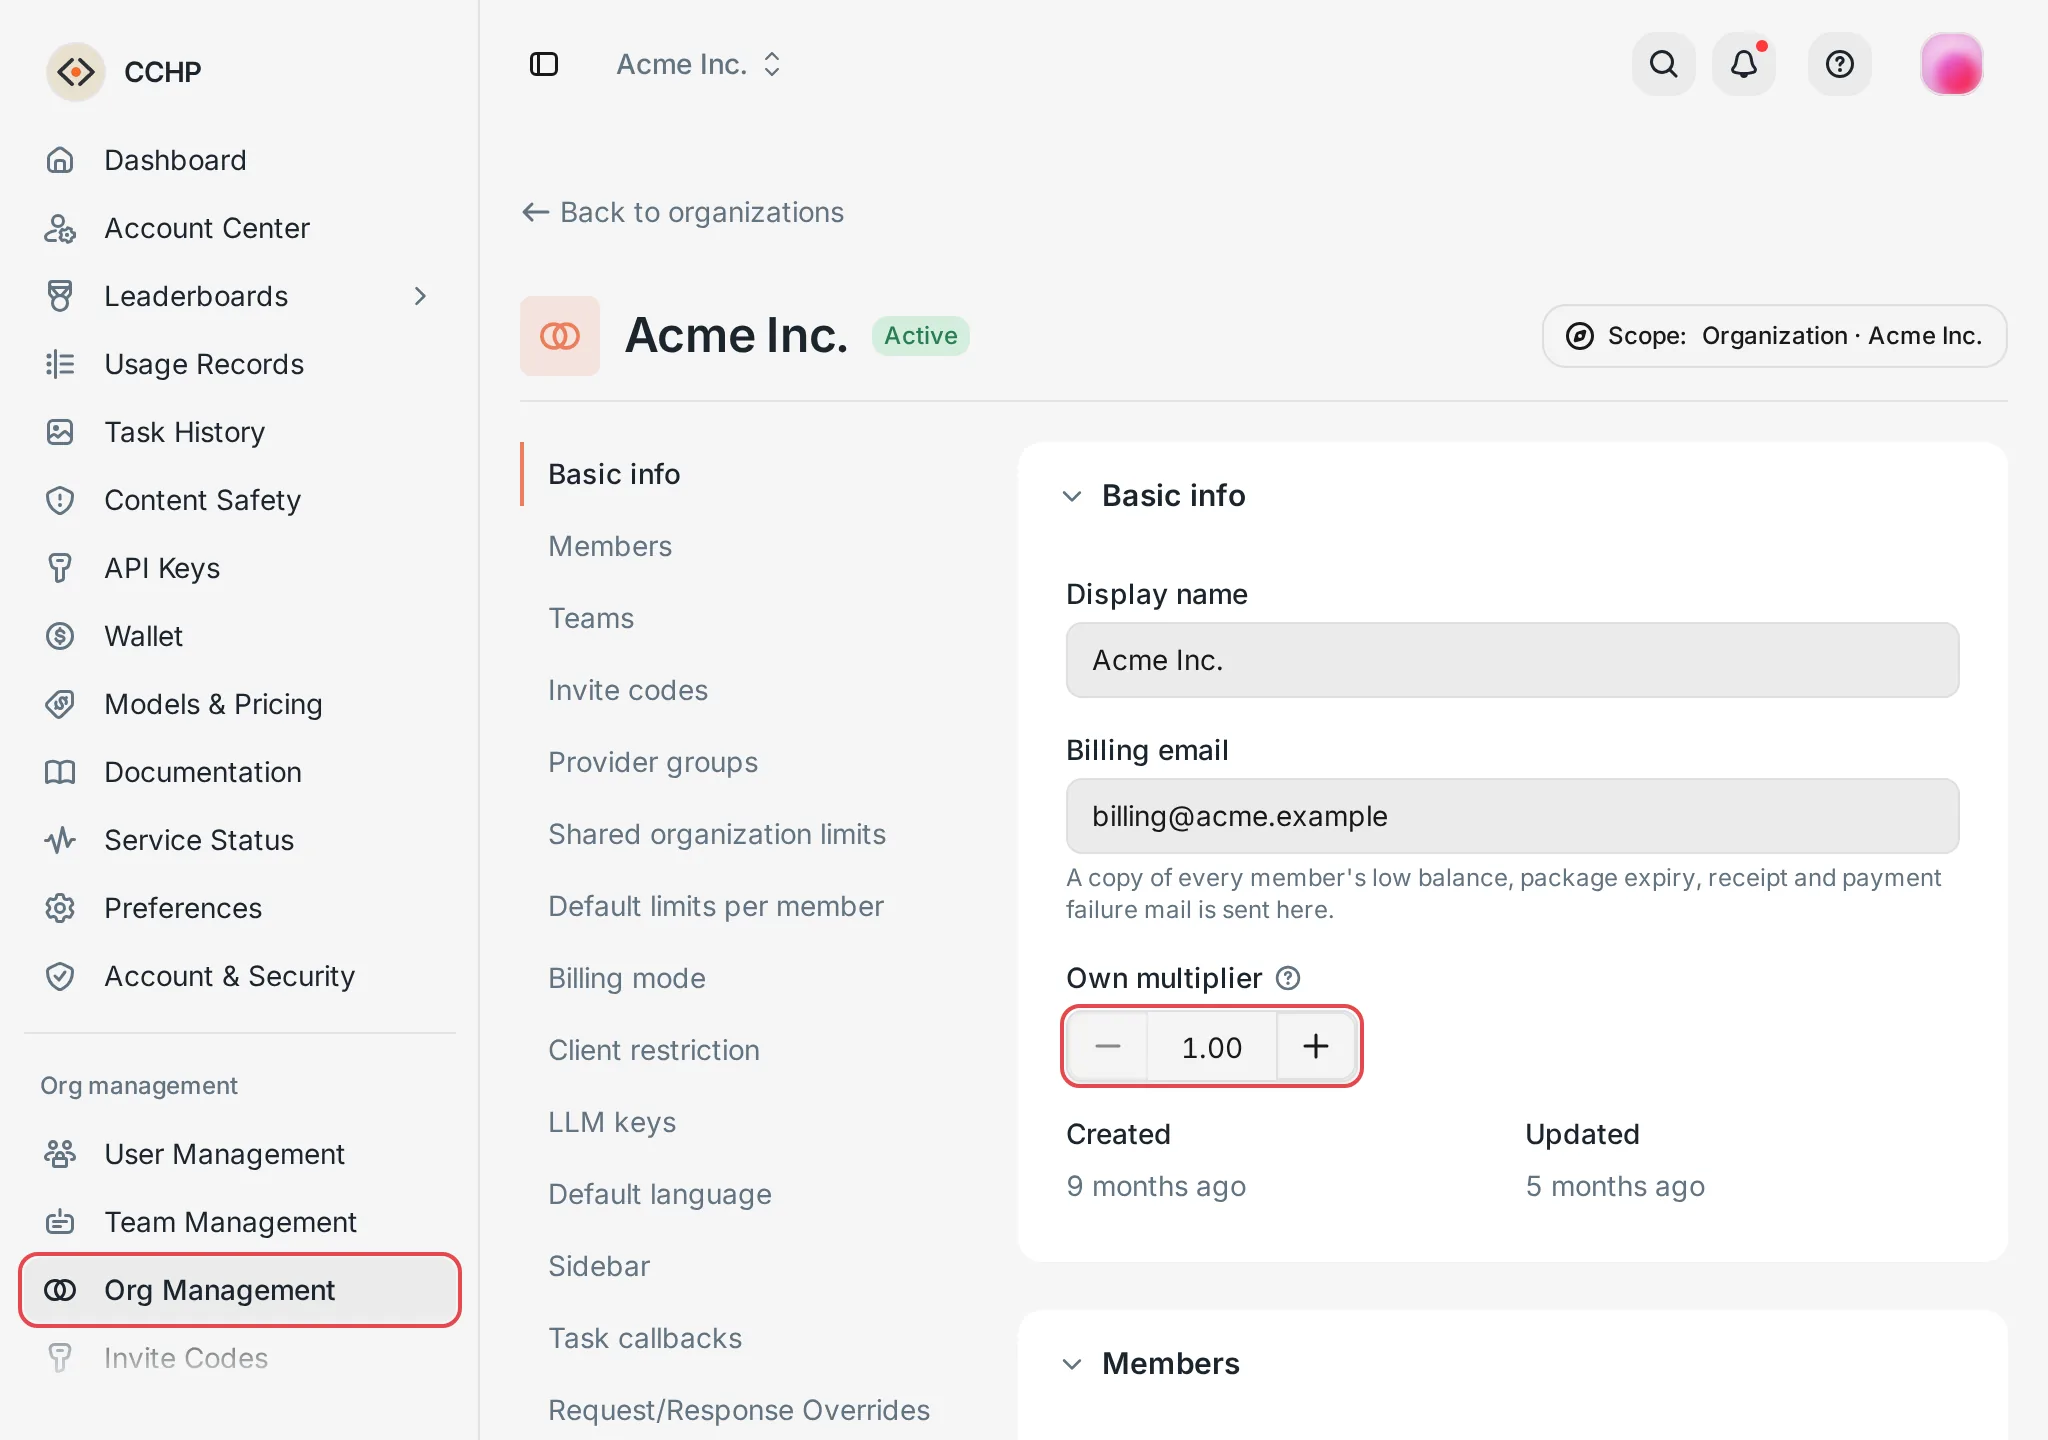Click the Wallet dollar icon
This screenshot has width=2048, height=1440.
pos(60,636)
